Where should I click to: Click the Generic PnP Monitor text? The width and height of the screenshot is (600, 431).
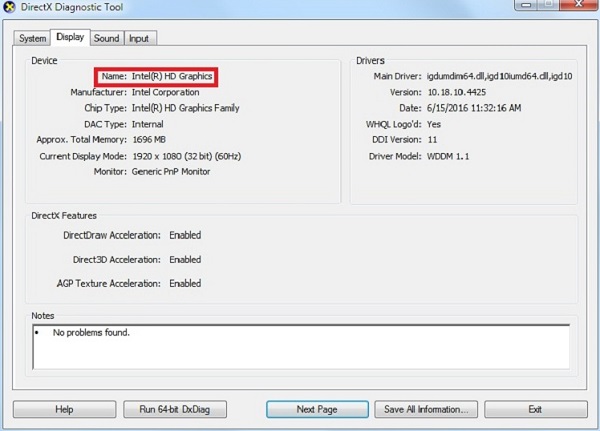click(174, 172)
